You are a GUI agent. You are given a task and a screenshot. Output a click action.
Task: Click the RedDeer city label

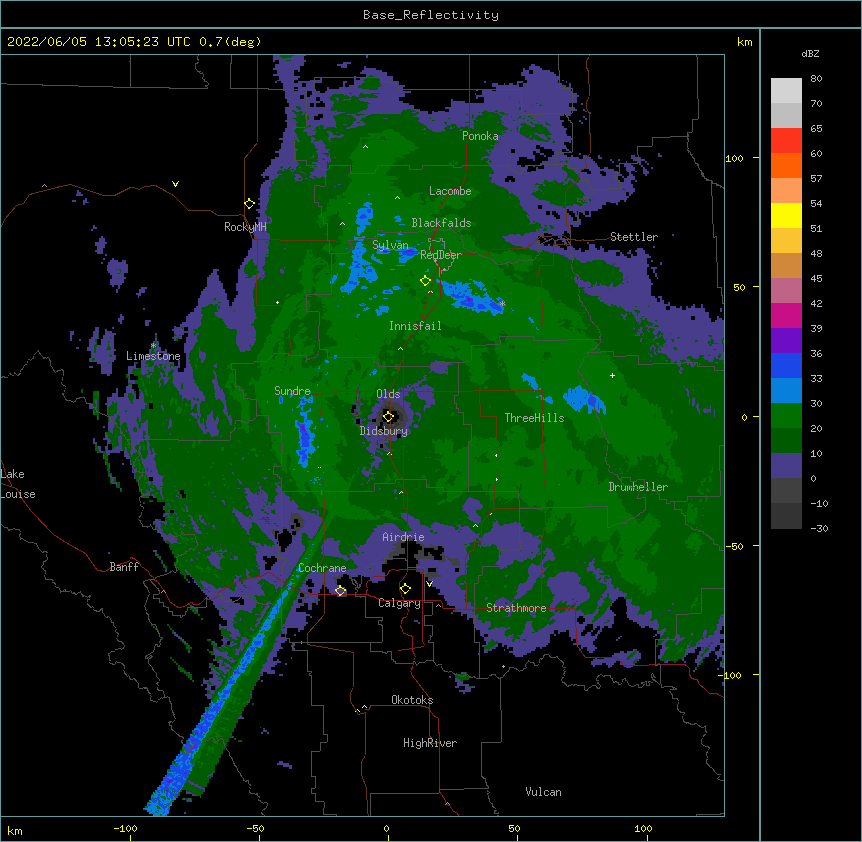click(441, 255)
